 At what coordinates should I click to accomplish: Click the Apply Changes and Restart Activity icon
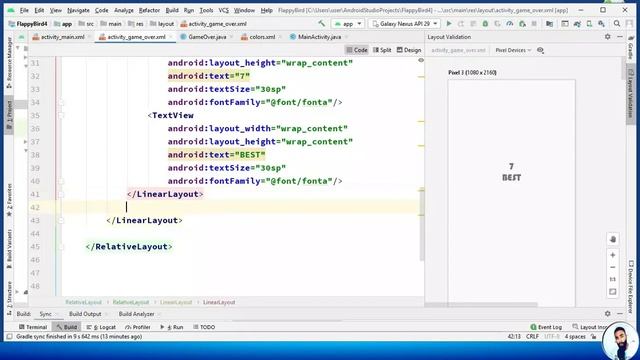click(x=461, y=24)
